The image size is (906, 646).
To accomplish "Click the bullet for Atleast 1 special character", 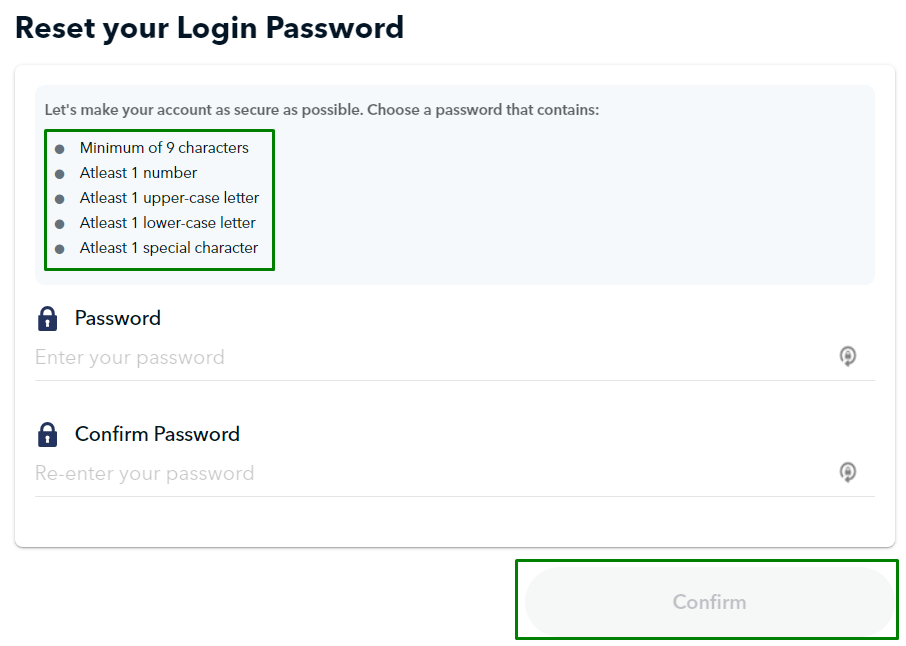I will [61, 248].
